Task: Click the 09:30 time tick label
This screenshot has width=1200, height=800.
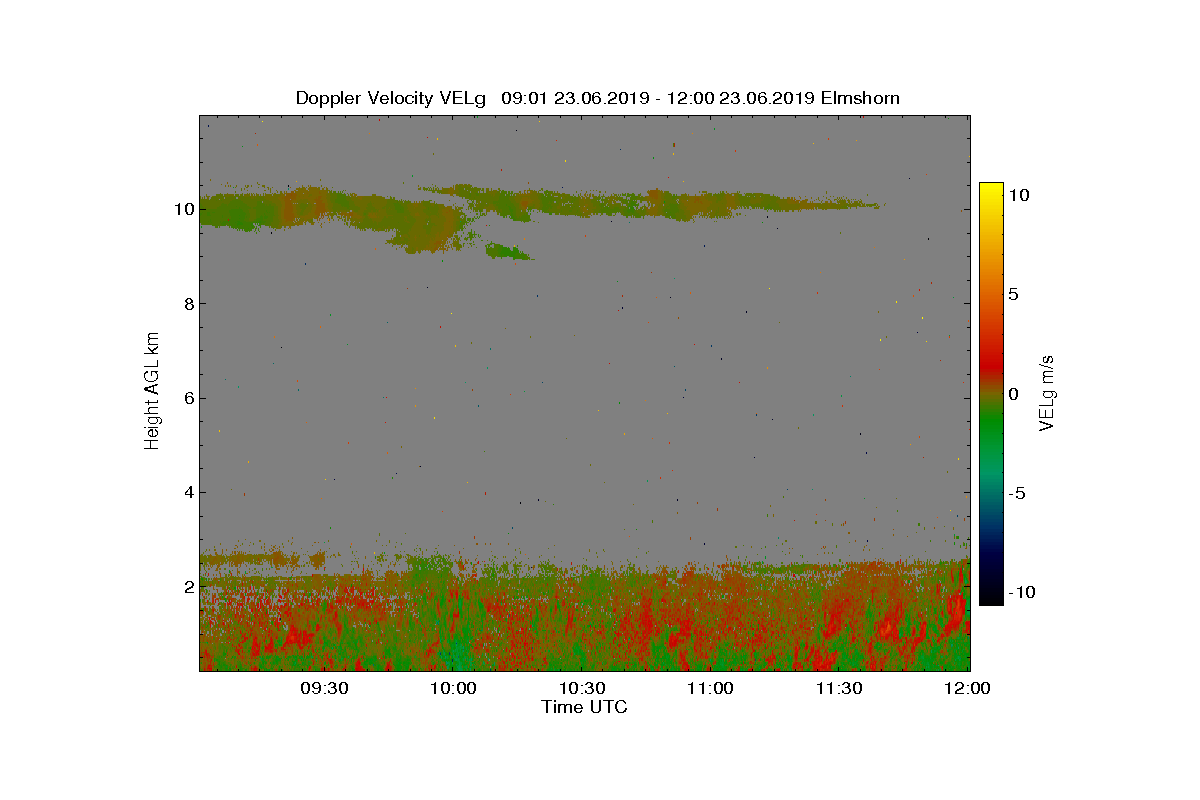Action: pyautogui.click(x=325, y=689)
